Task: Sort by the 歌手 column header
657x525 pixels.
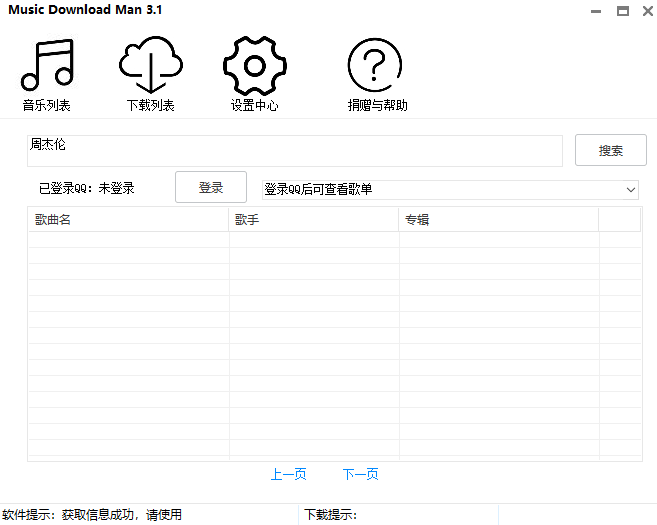Action: [313, 220]
